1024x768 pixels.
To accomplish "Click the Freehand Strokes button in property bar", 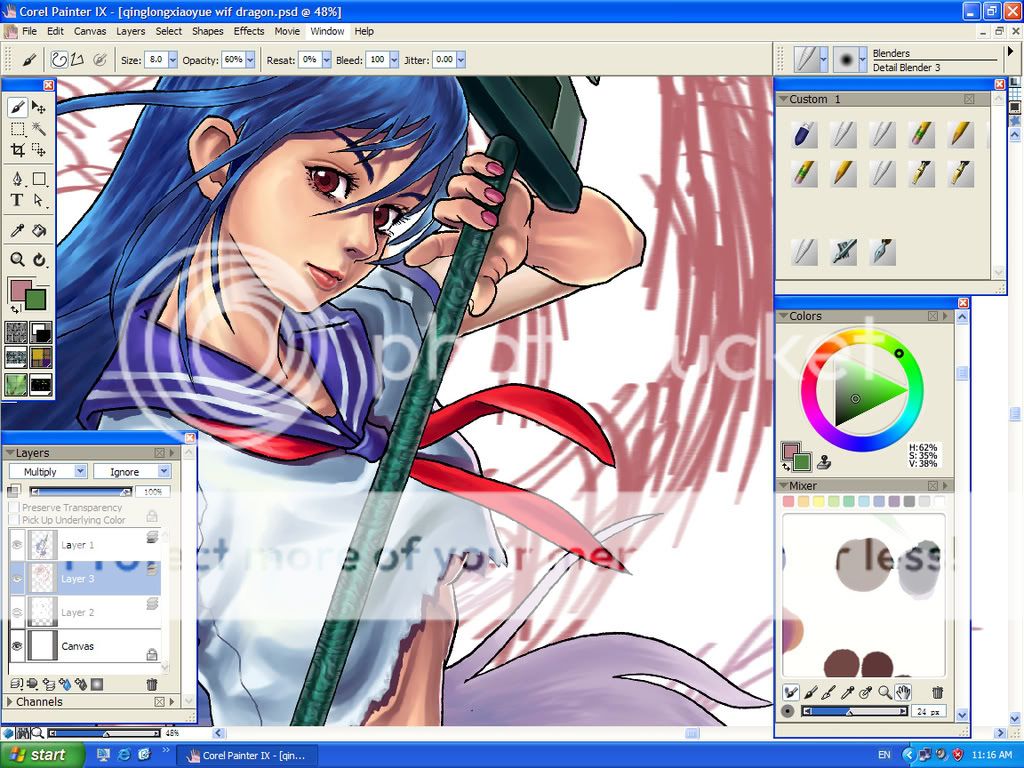I will click(59, 59).
